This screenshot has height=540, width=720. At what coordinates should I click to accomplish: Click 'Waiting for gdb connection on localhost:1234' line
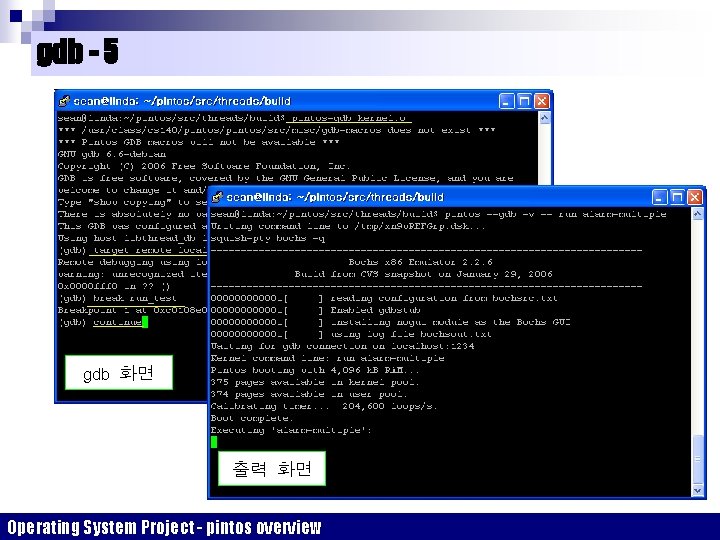coord(343,346)
